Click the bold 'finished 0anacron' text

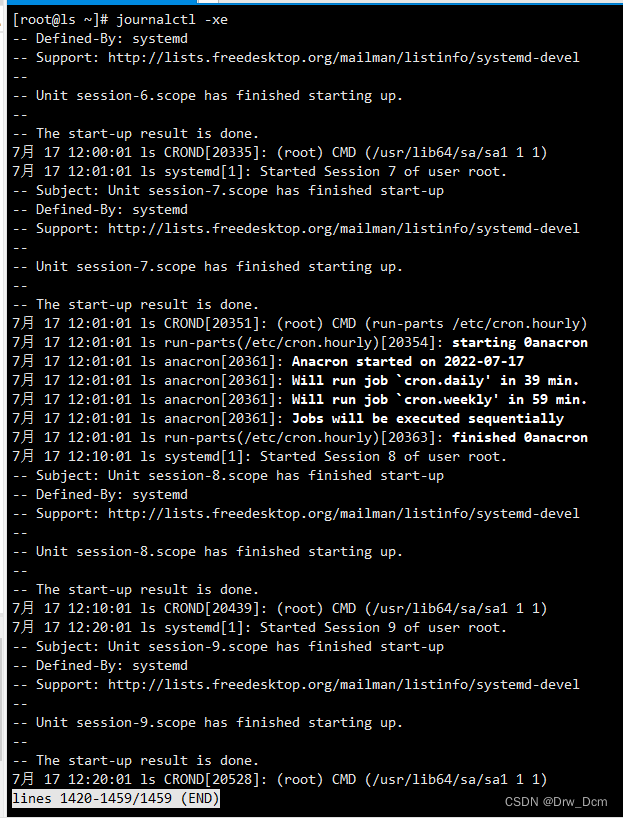coord(520,437)
